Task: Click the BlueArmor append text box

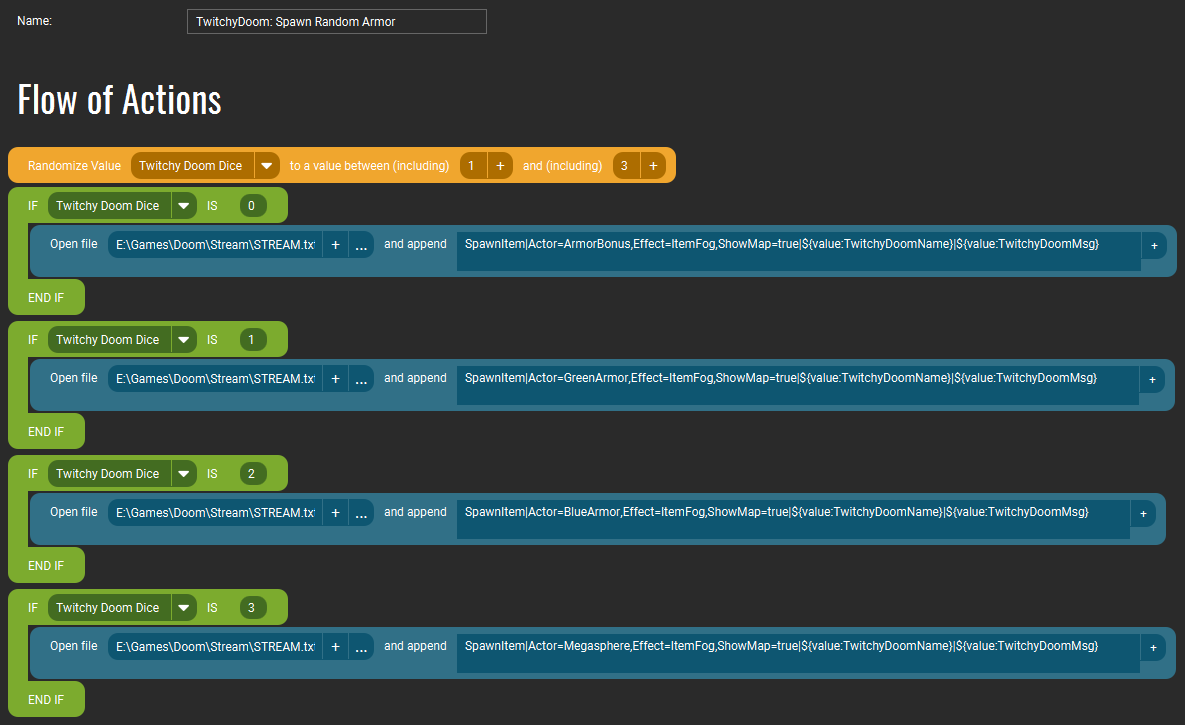Action: tap(794, 519)
